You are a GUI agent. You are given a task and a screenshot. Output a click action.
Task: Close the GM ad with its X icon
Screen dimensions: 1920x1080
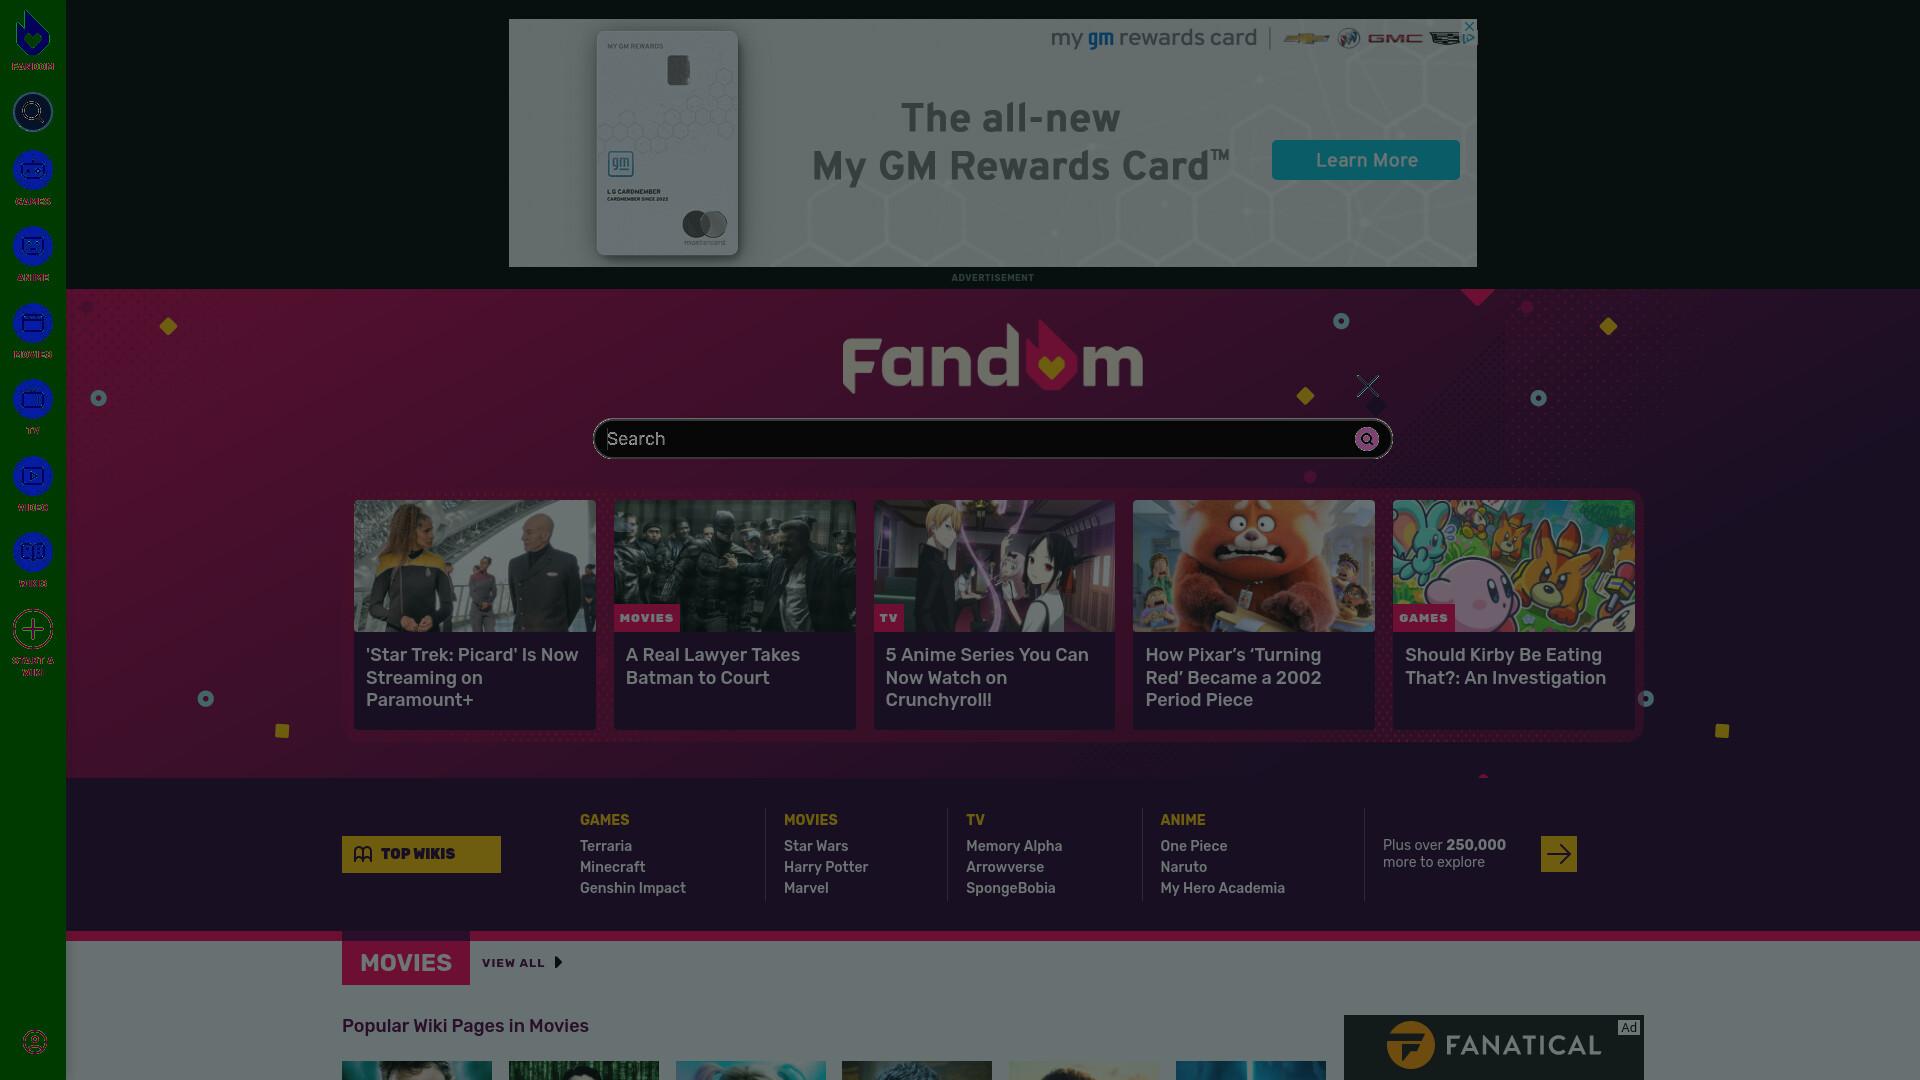pos(1469,26)
